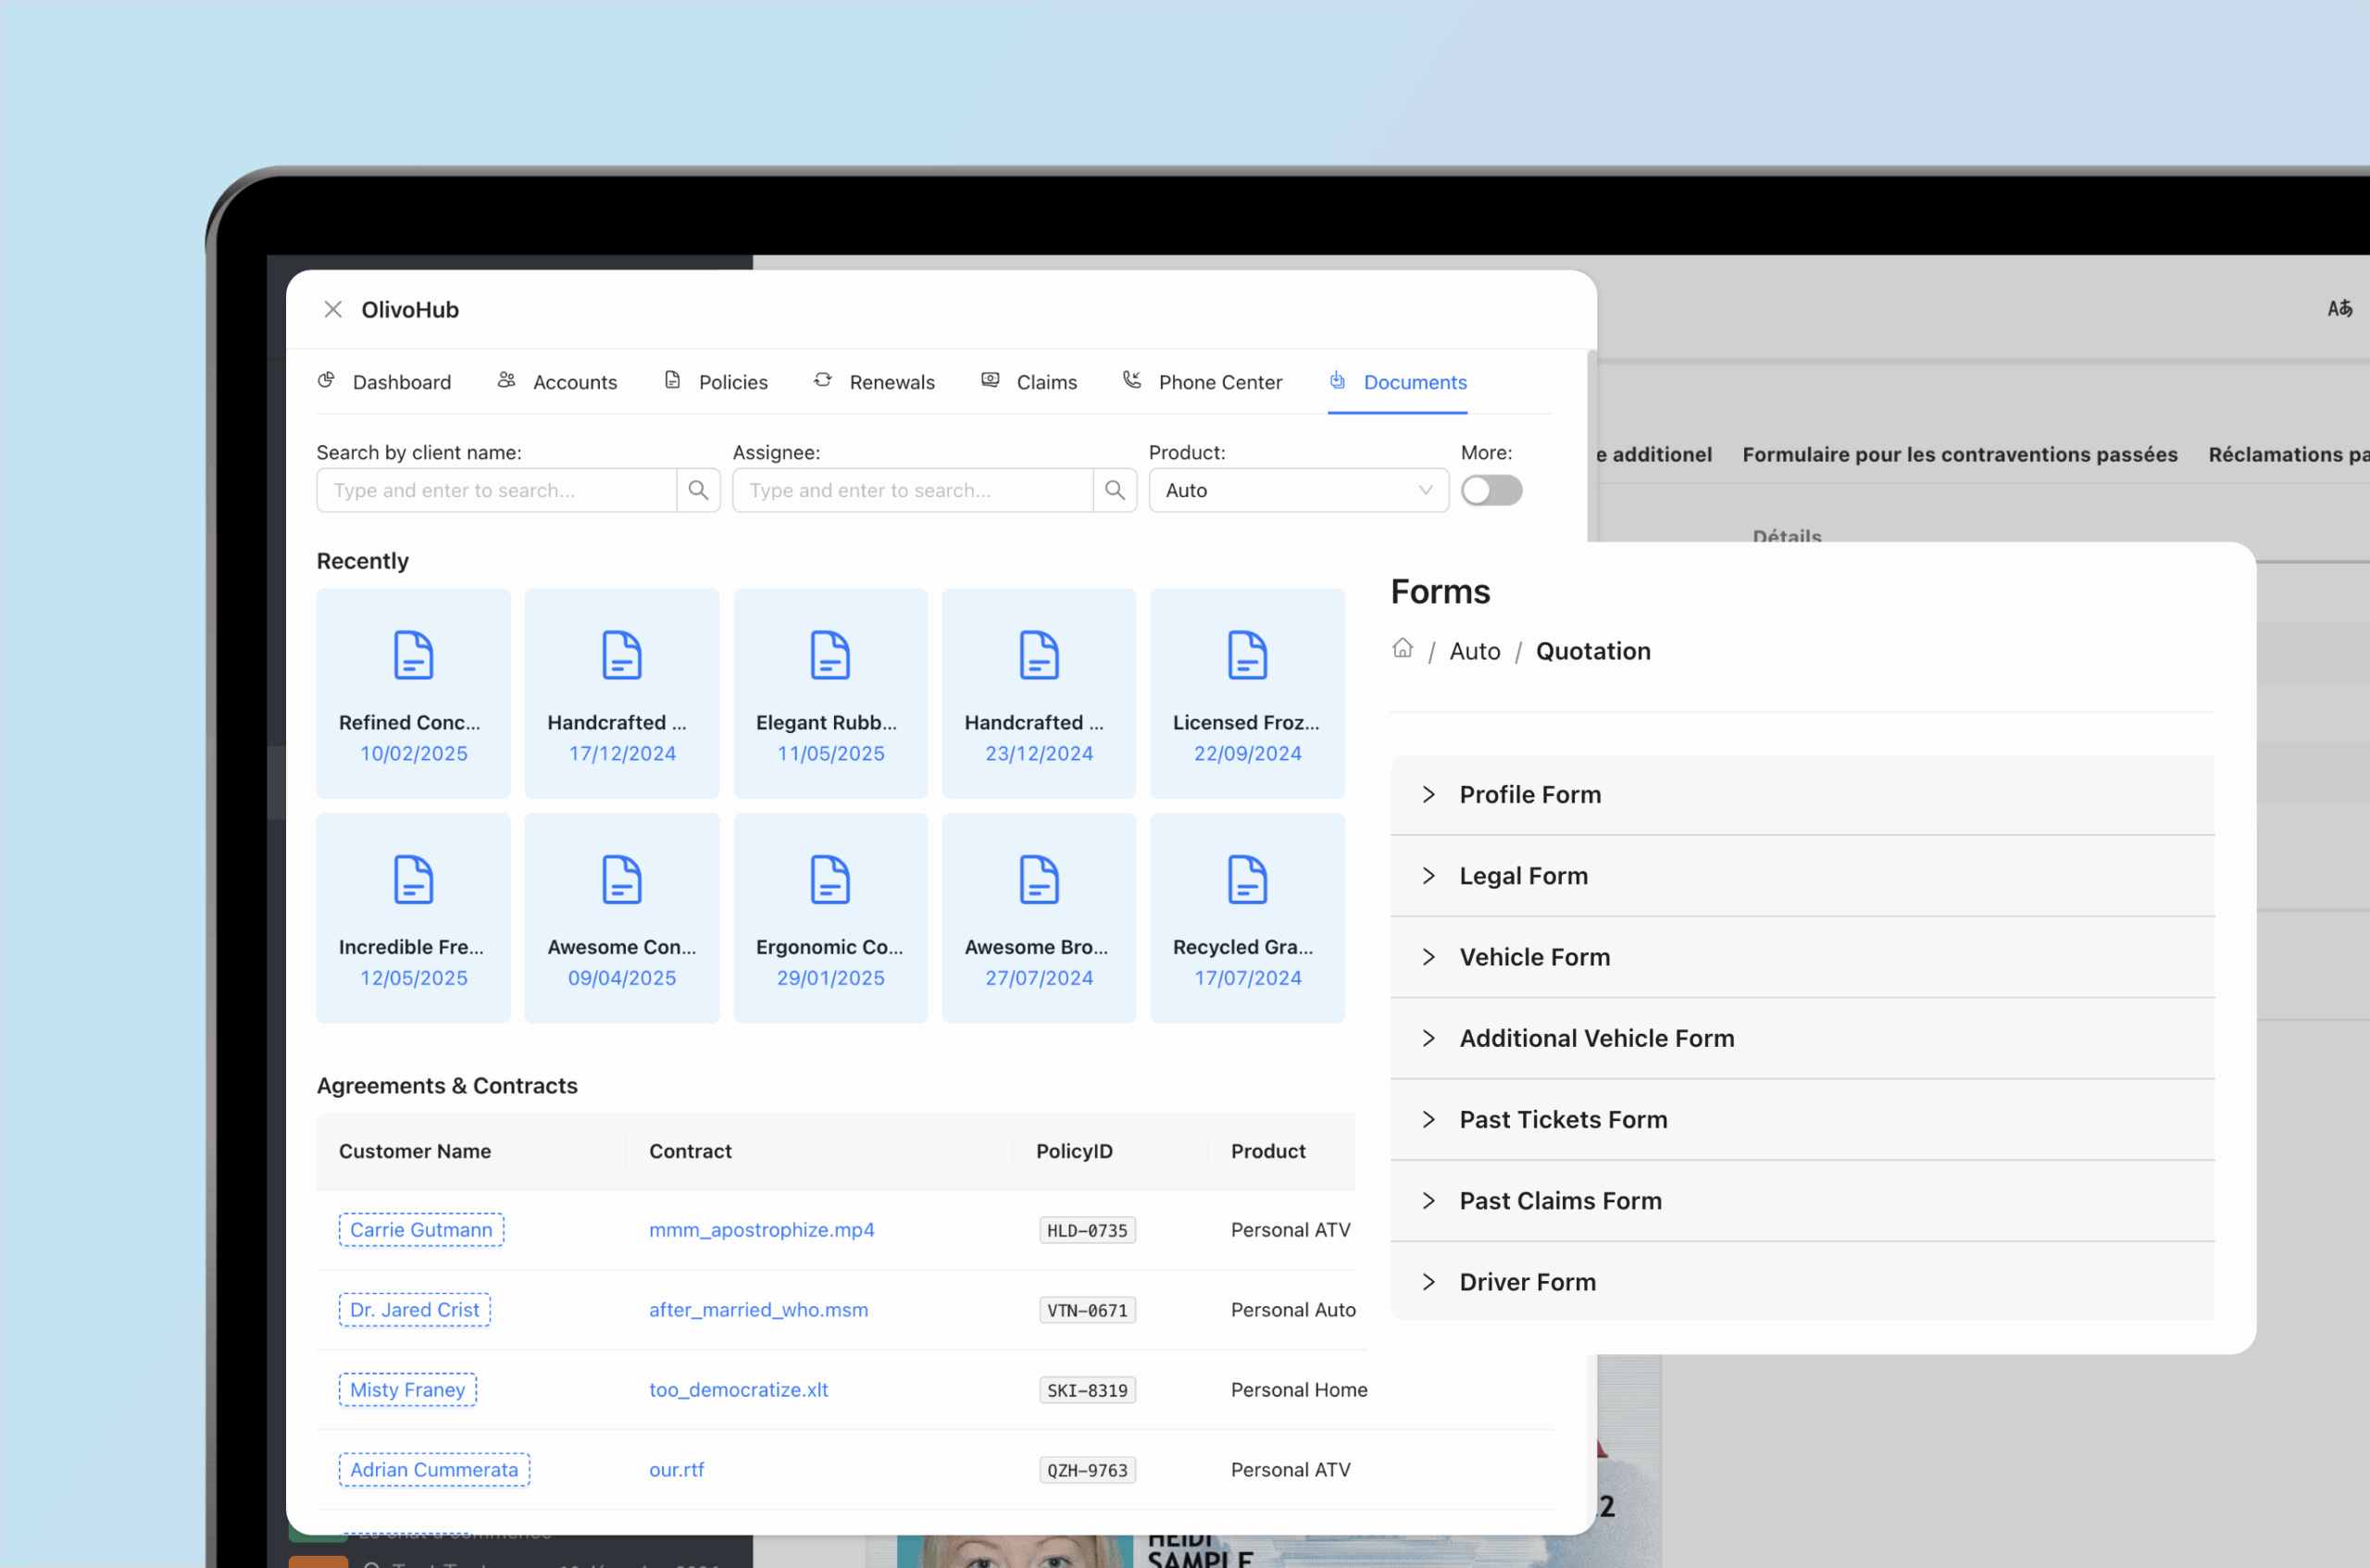Click the Assignee search magnifier icon
This screenshot has height=1568, width=2370.
click(x=1115, y=490)
